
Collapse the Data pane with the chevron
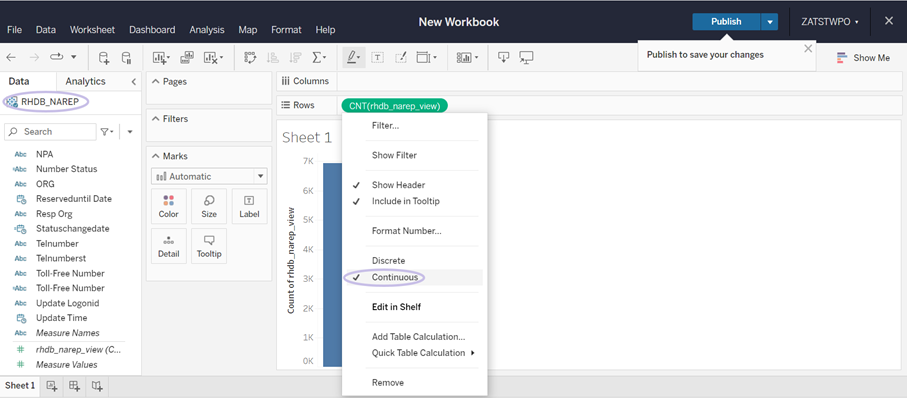point(133,82)
